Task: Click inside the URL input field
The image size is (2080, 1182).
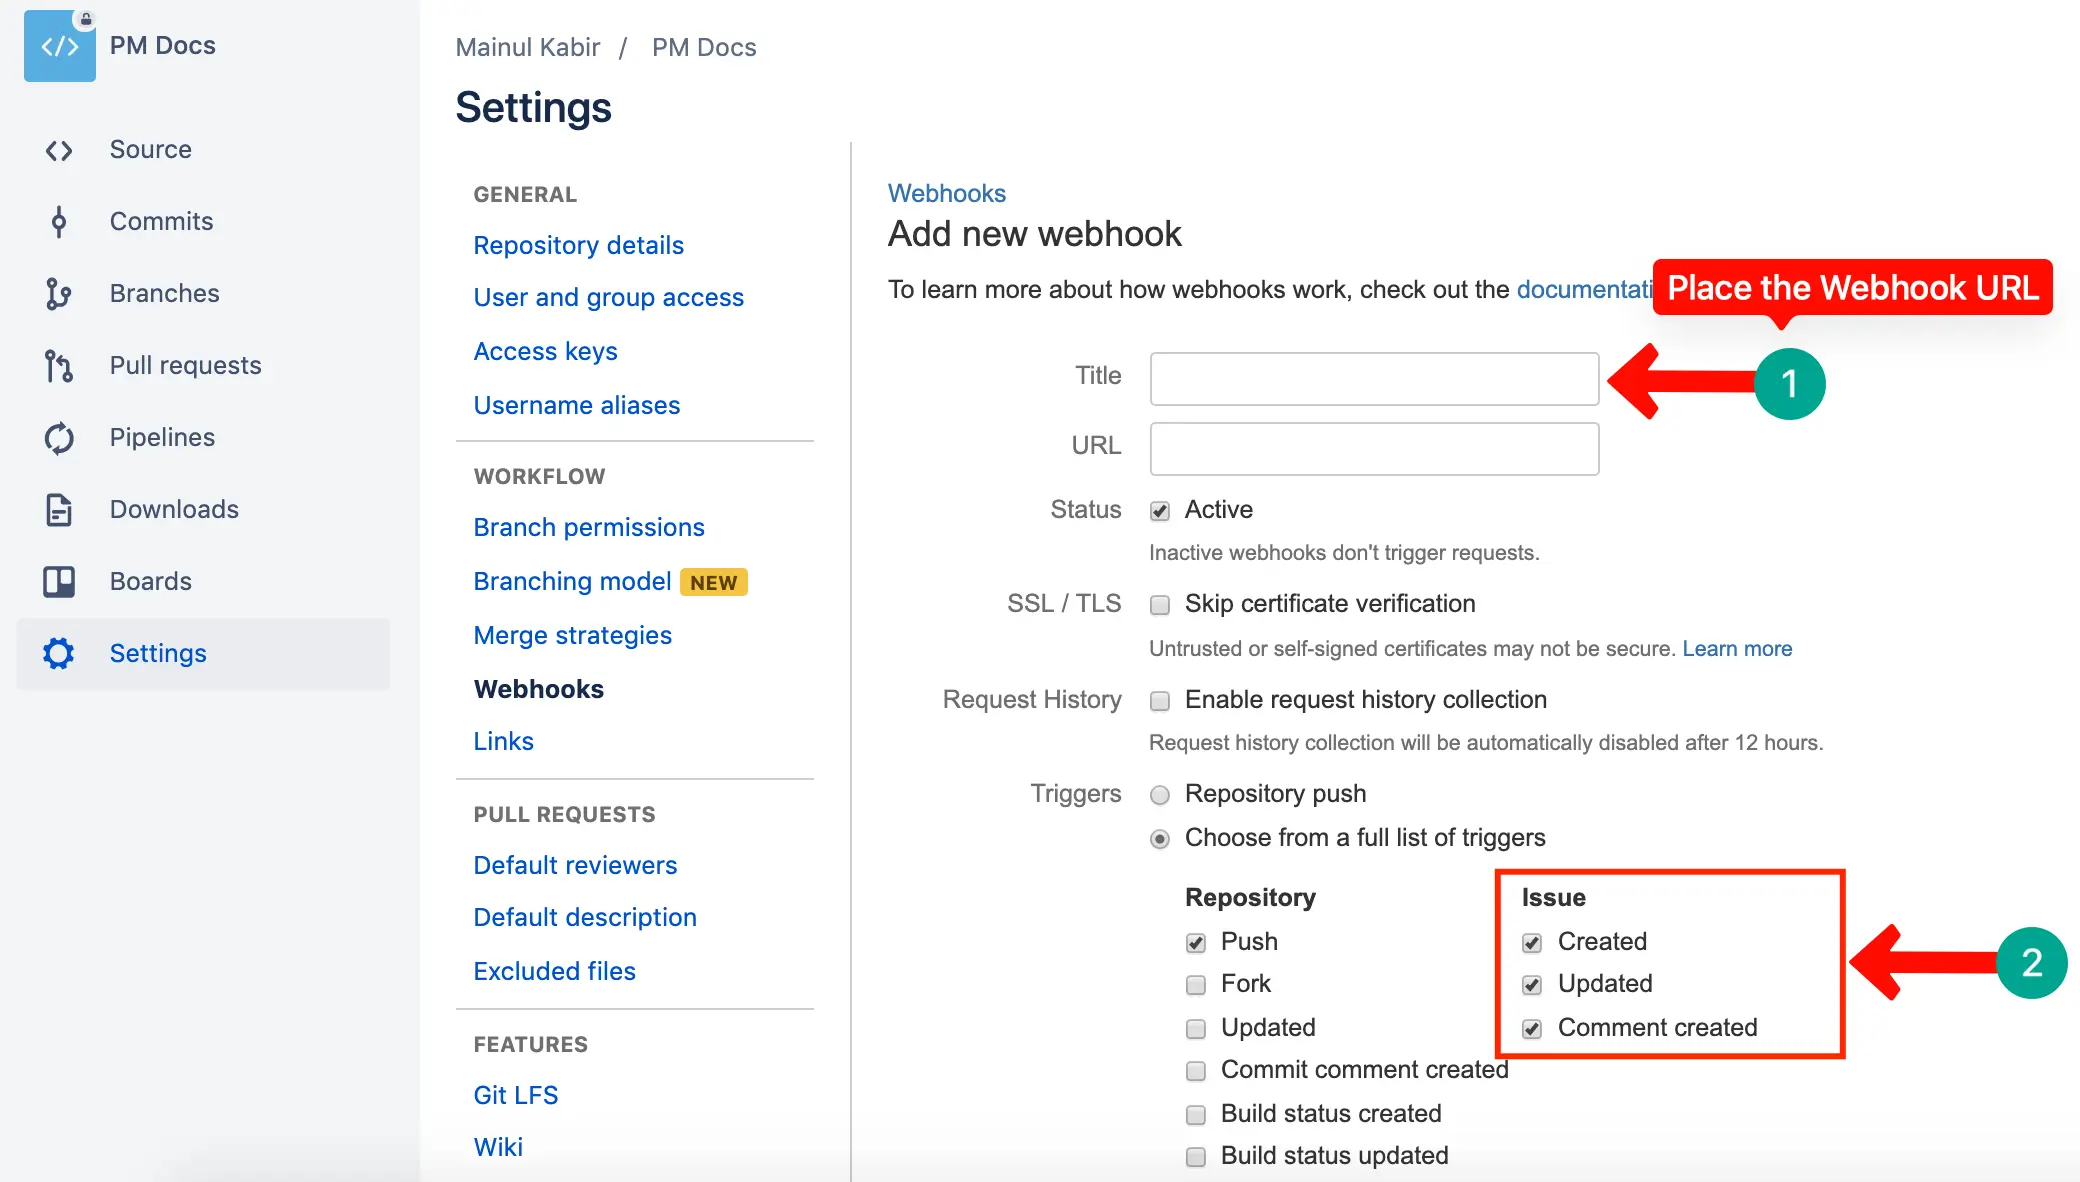Action: (x=1373, y=448)
